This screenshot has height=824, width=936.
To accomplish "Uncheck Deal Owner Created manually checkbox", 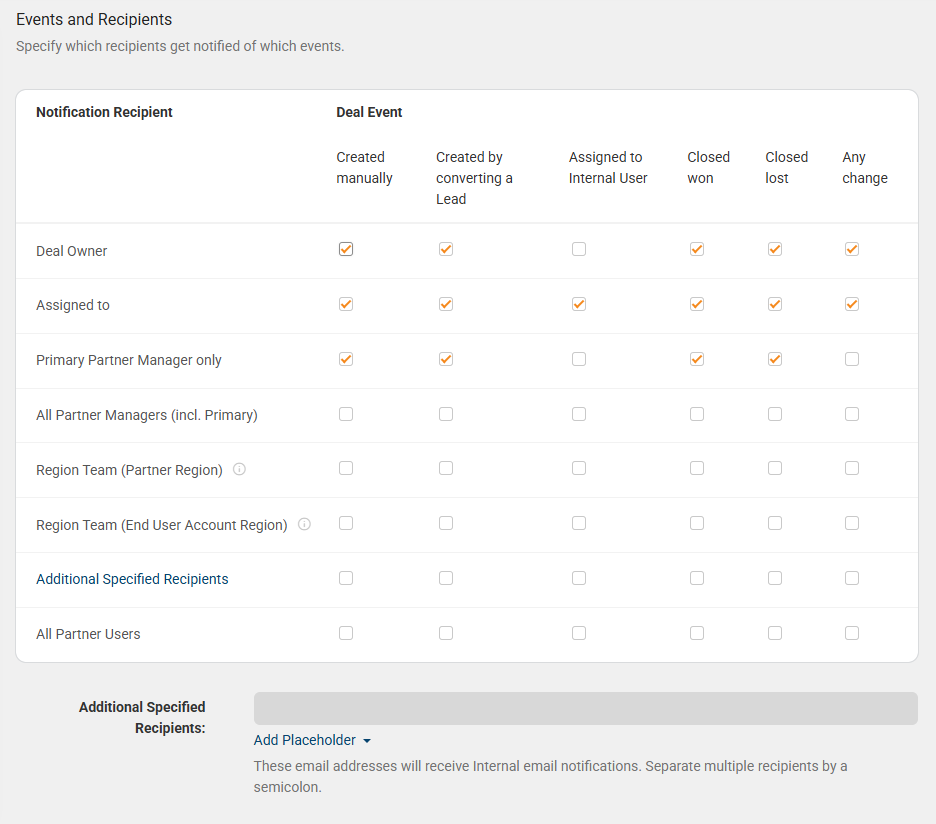I will [x=346, y=249].
